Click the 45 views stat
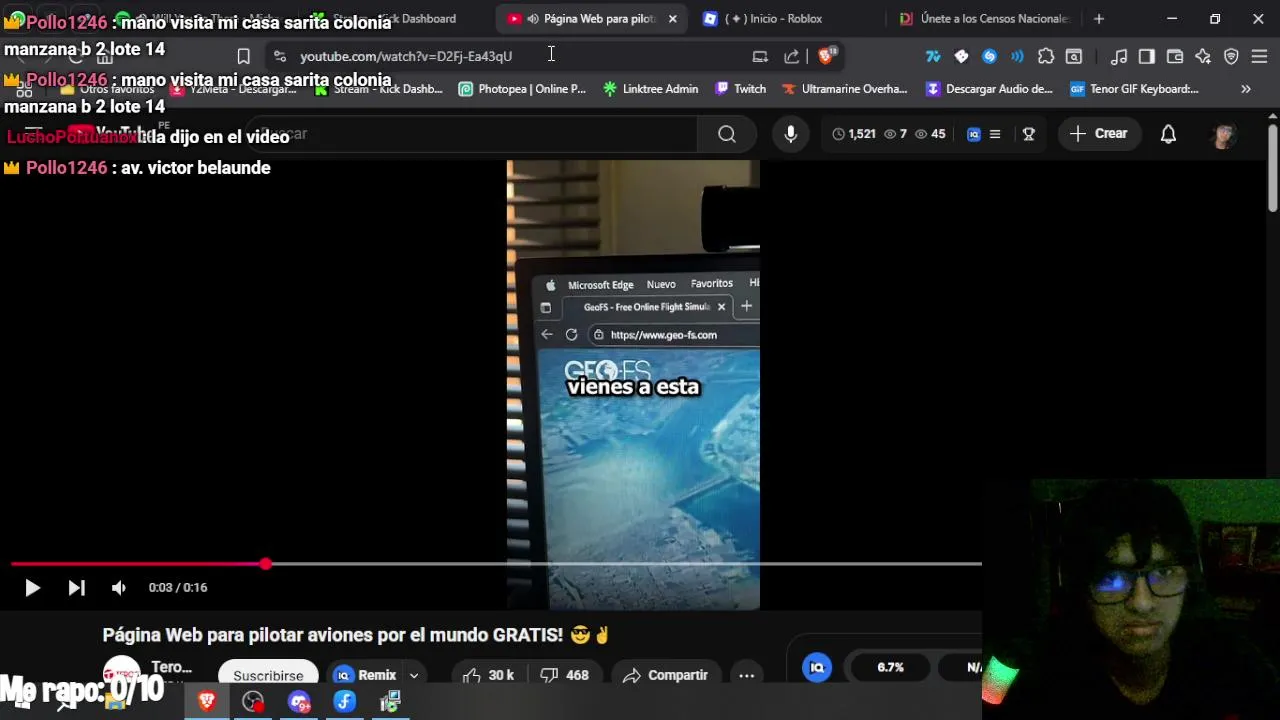The image size is (1280, 720). click(930, 134)
